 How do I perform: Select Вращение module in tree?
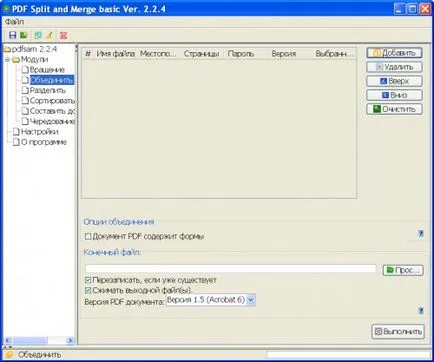47,70
